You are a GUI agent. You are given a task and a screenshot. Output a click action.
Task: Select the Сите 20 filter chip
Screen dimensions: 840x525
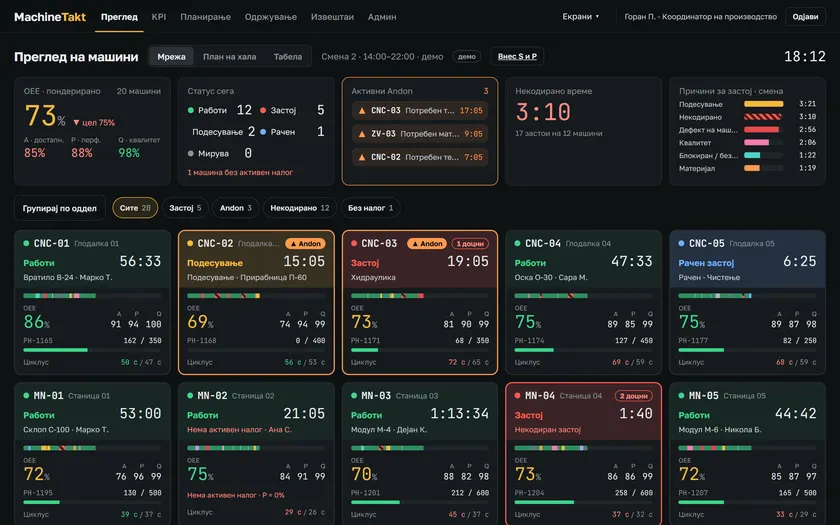click(135, 208)
